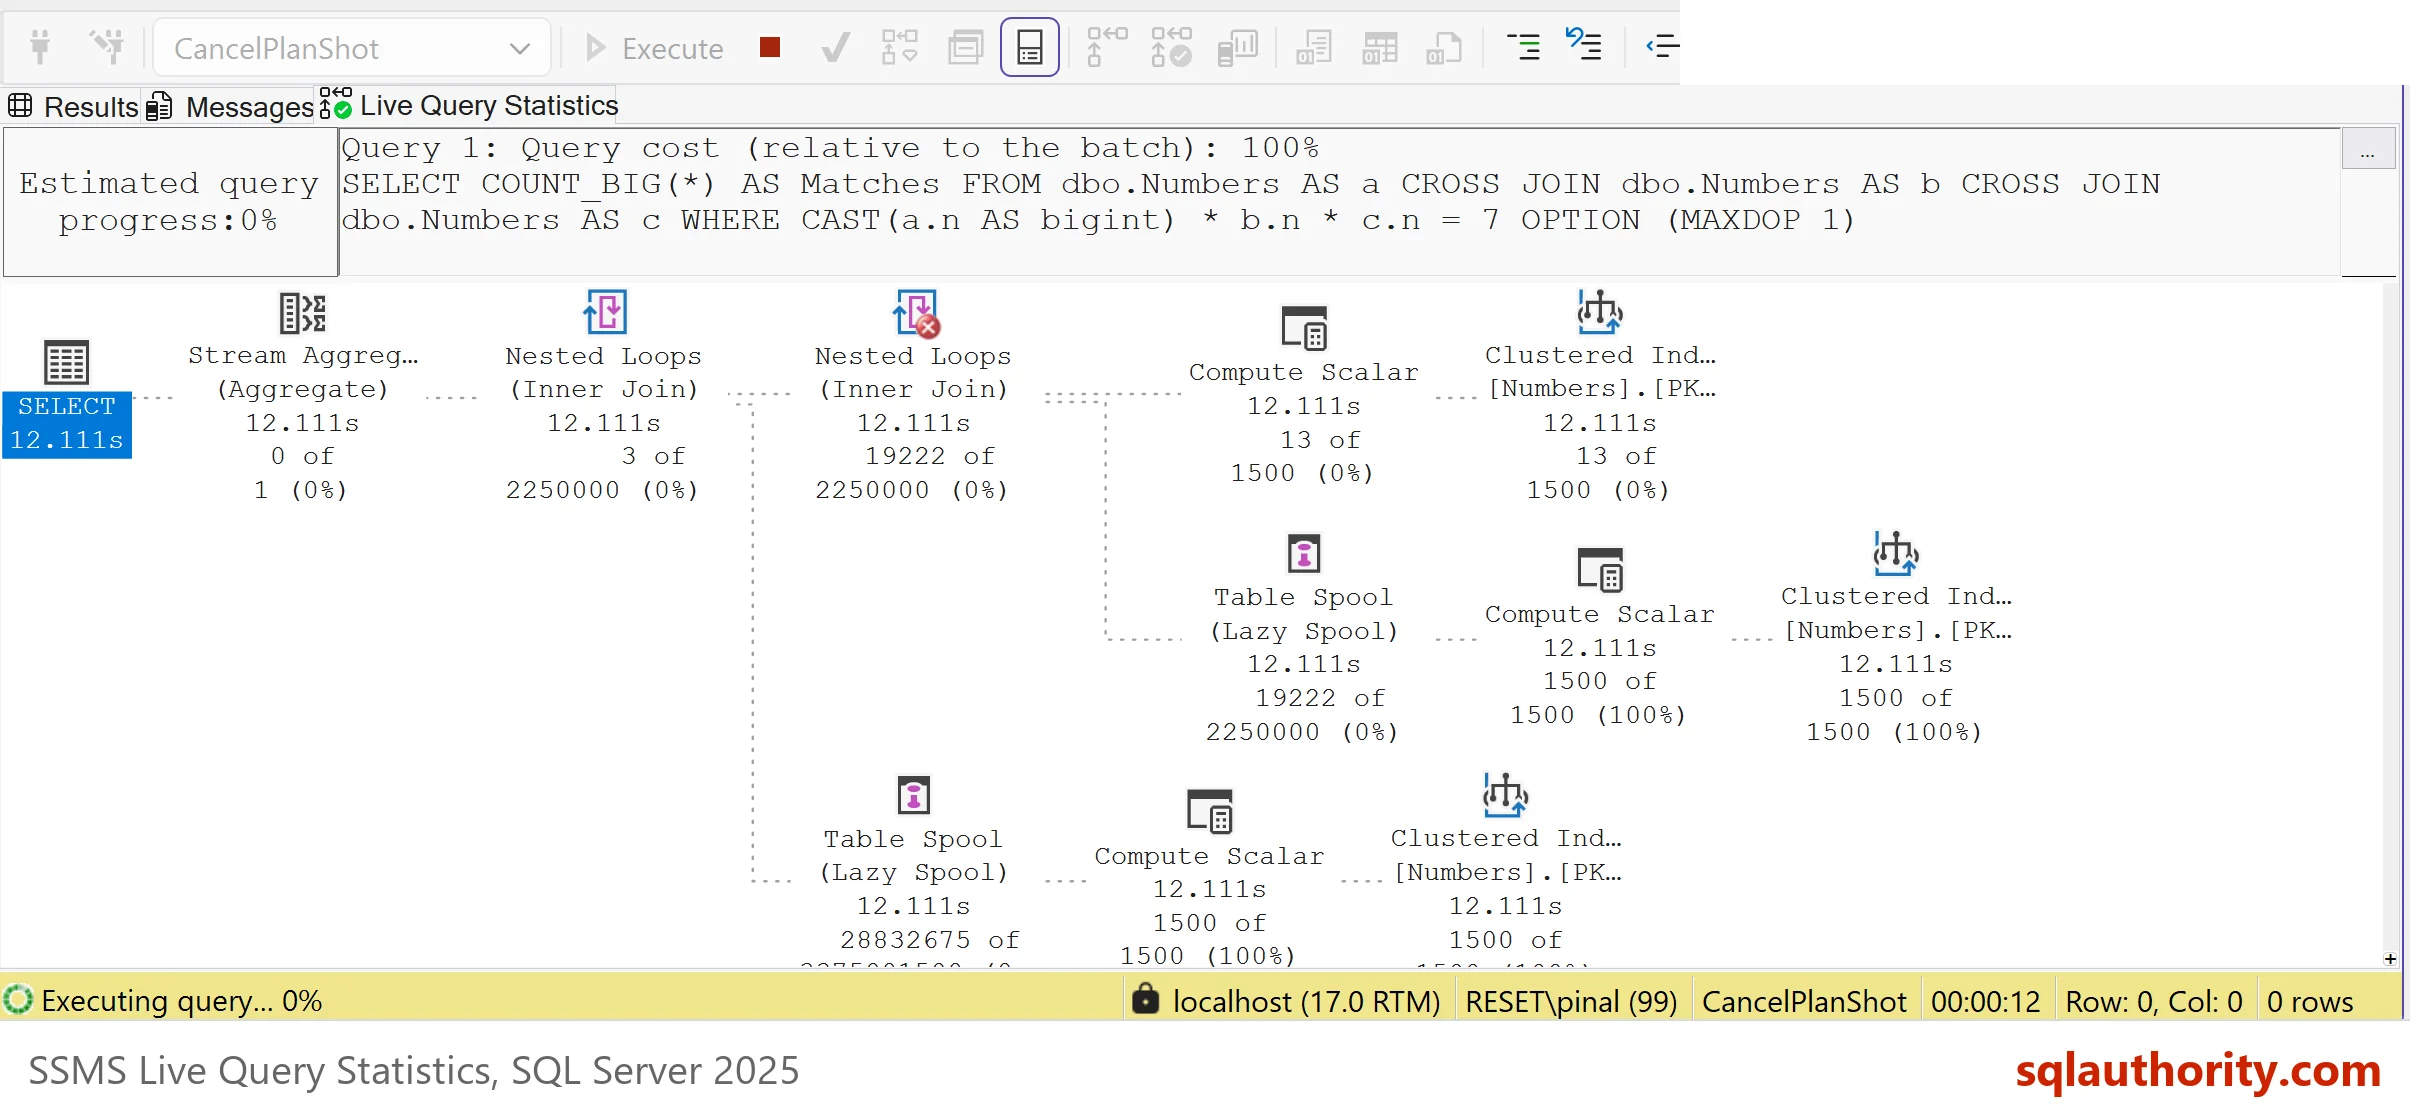2410x1115 pixels.
Task: Click the Decrease Indent icon
Action: [1662, 47]
